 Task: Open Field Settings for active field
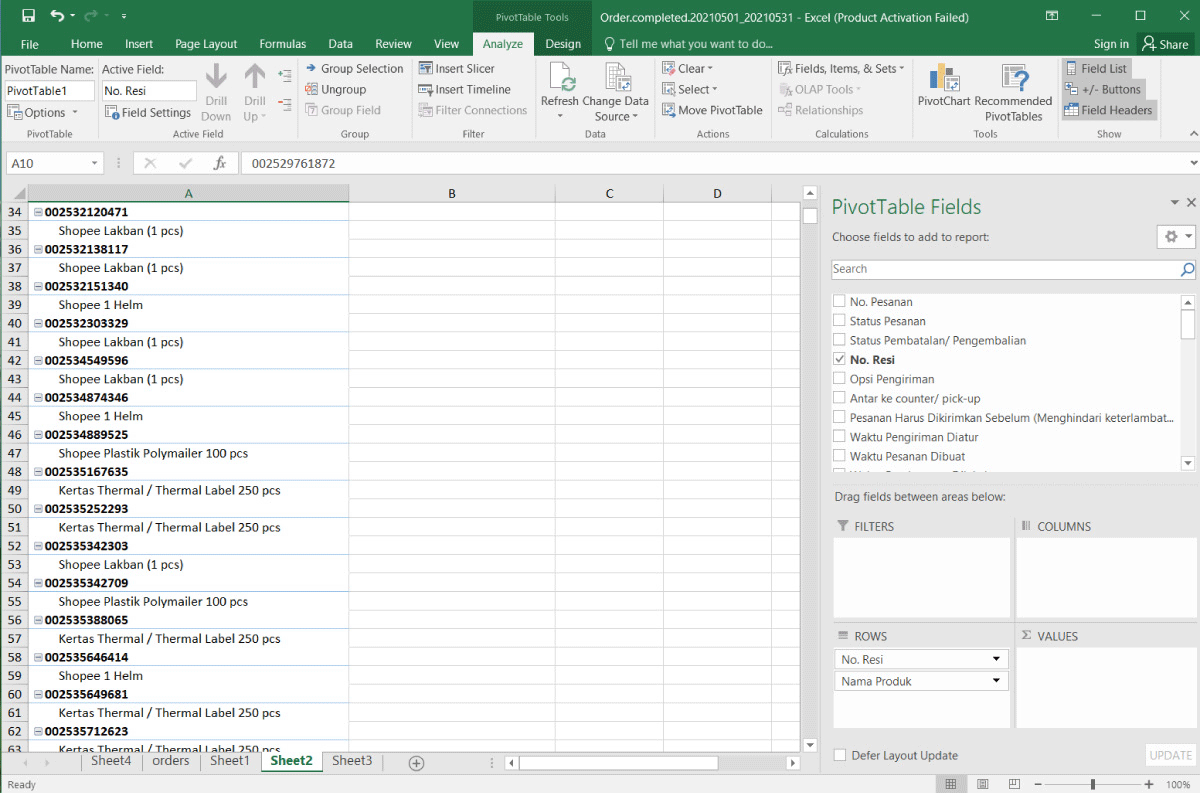click(148, 113)
